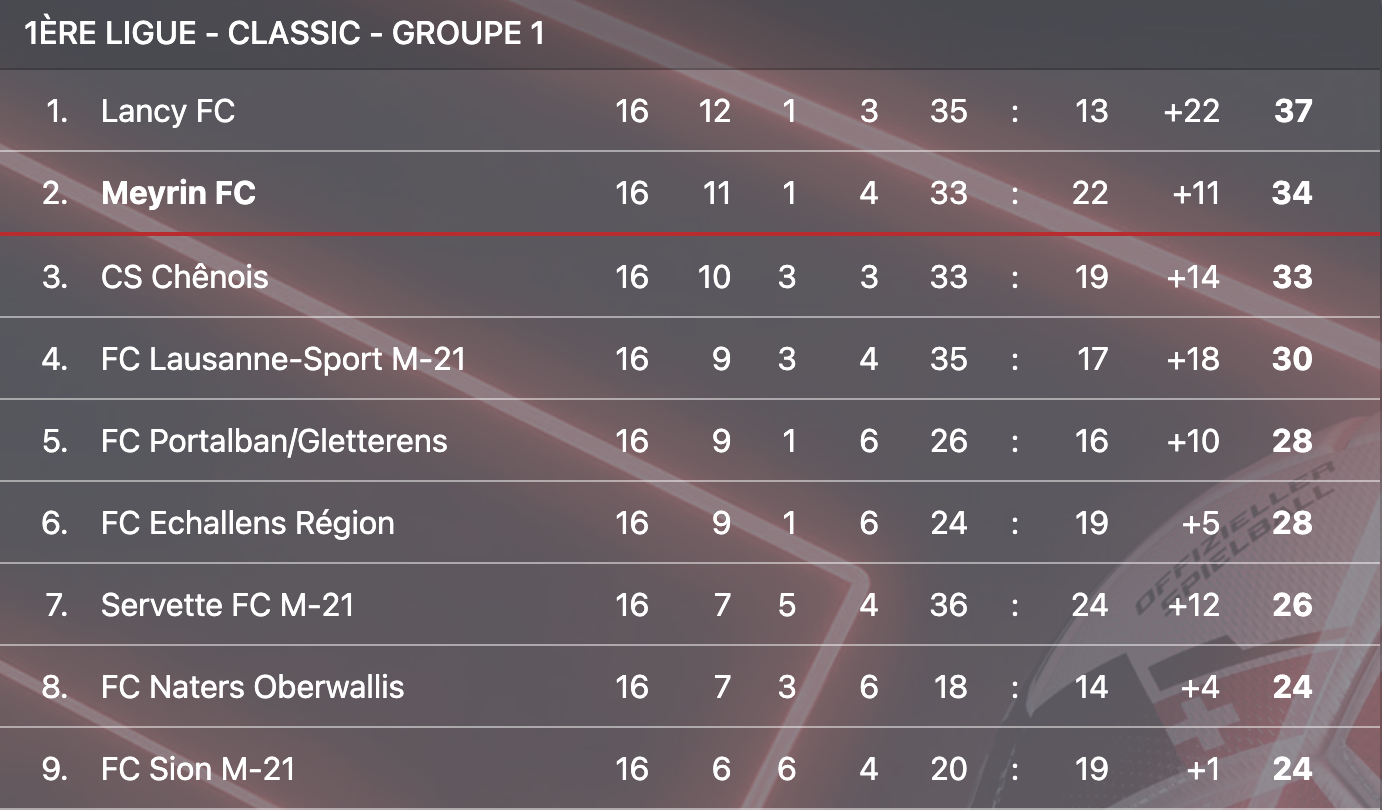Open the FC Sion M-21 team link

click(198, 768)
